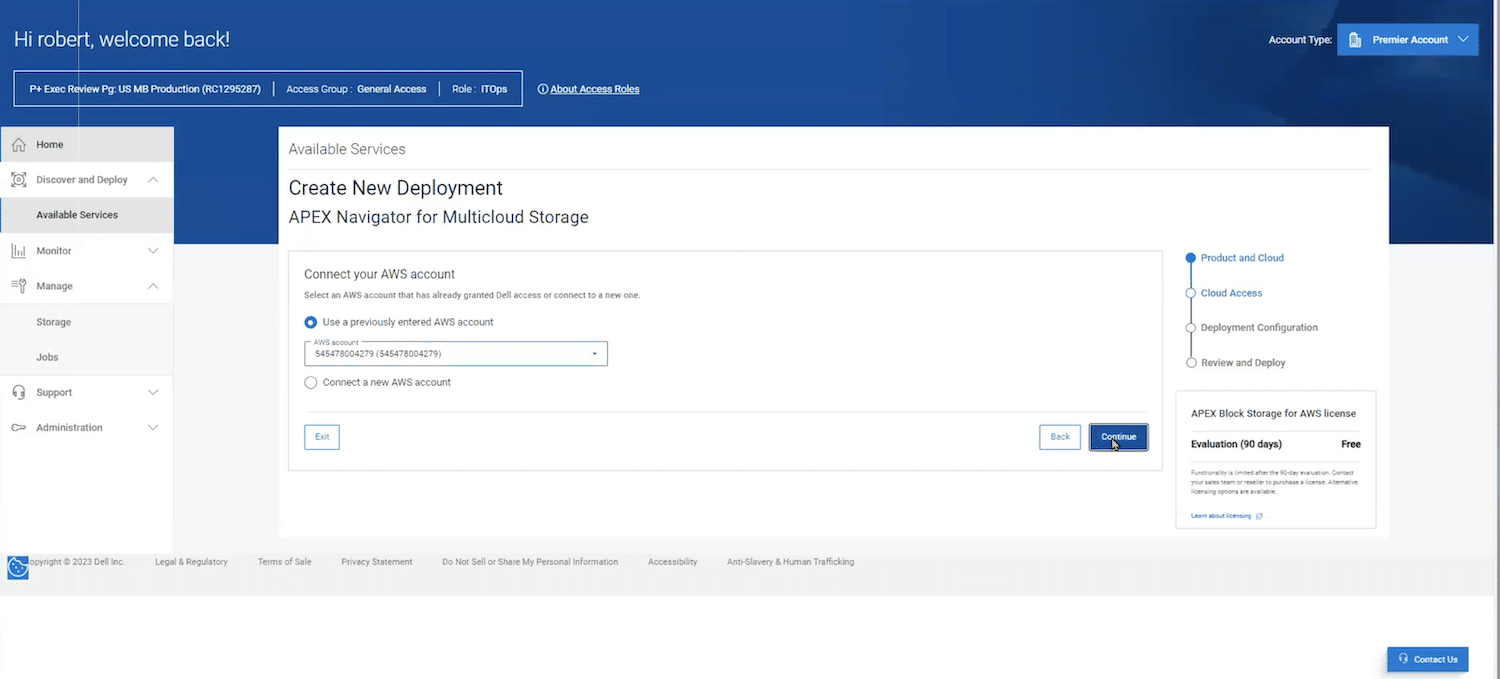This screenshot has width=1500, height=679.
Task: Click Deployment Configuration step
Action: pyautogui.click(x=1259, y=328)
